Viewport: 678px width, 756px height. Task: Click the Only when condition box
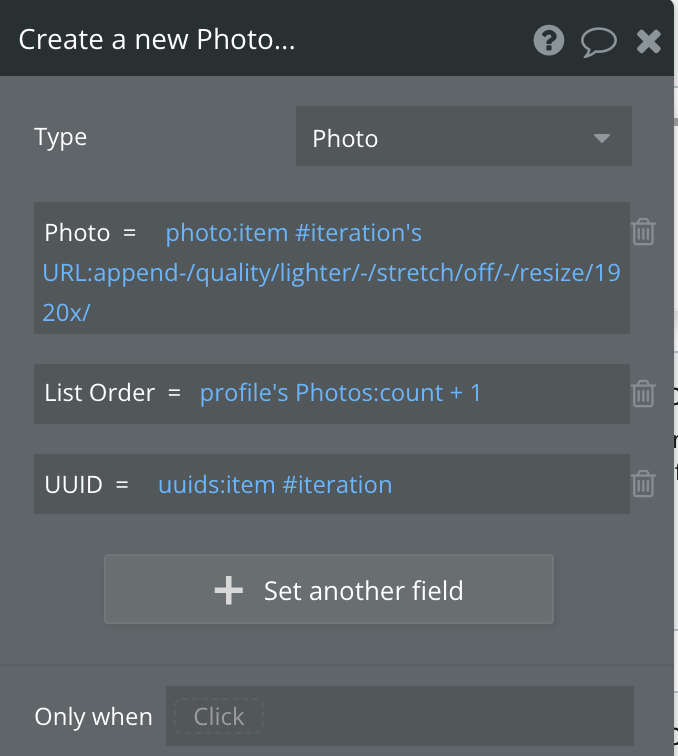point(398,716)
